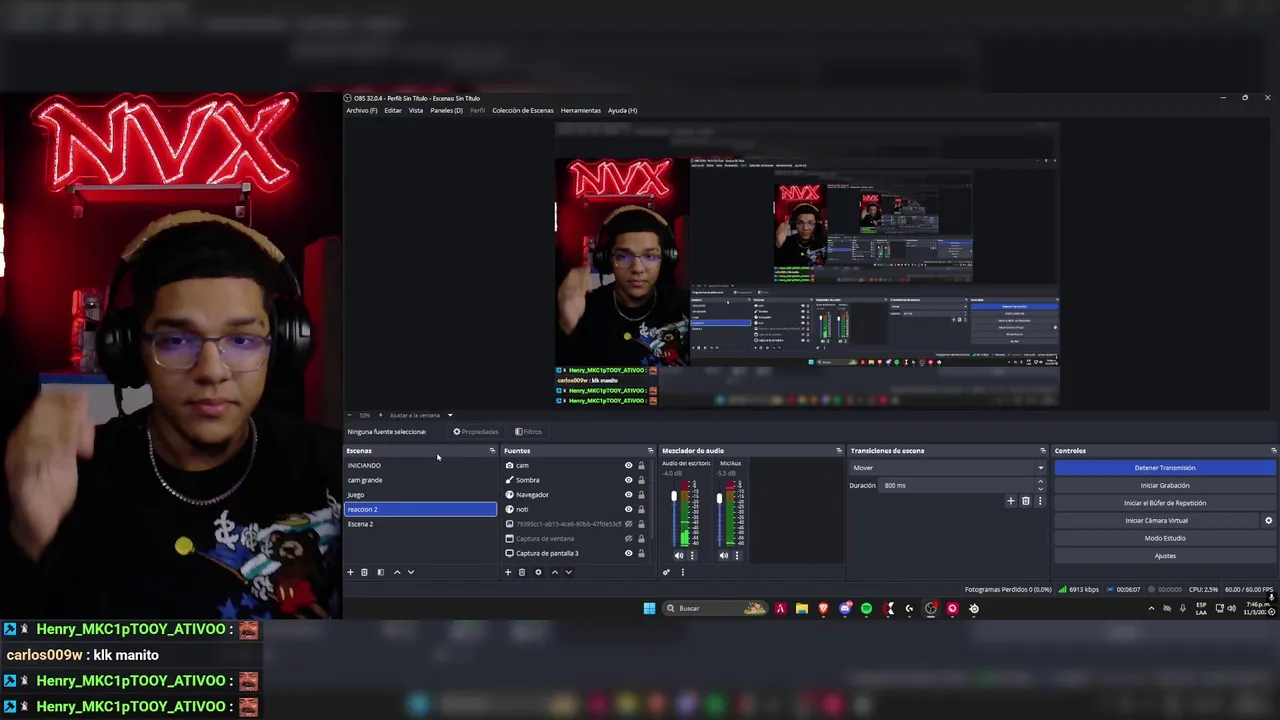Open Audio del escritorio options dots

pyautogui.click(x=691, y=555)
